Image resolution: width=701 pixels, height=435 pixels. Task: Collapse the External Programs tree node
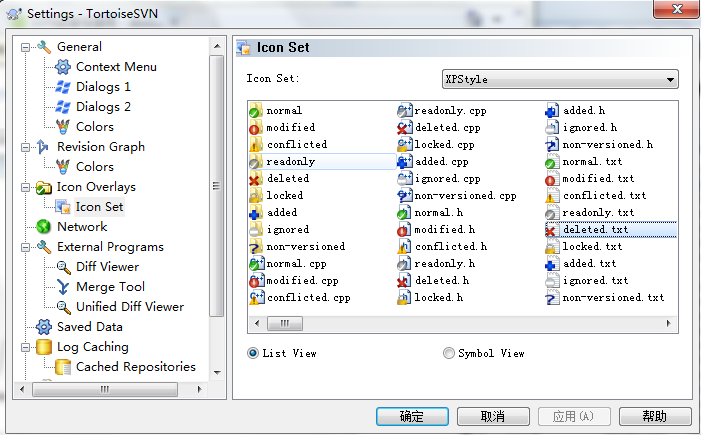pyautogui.click(x=25, y=247)
